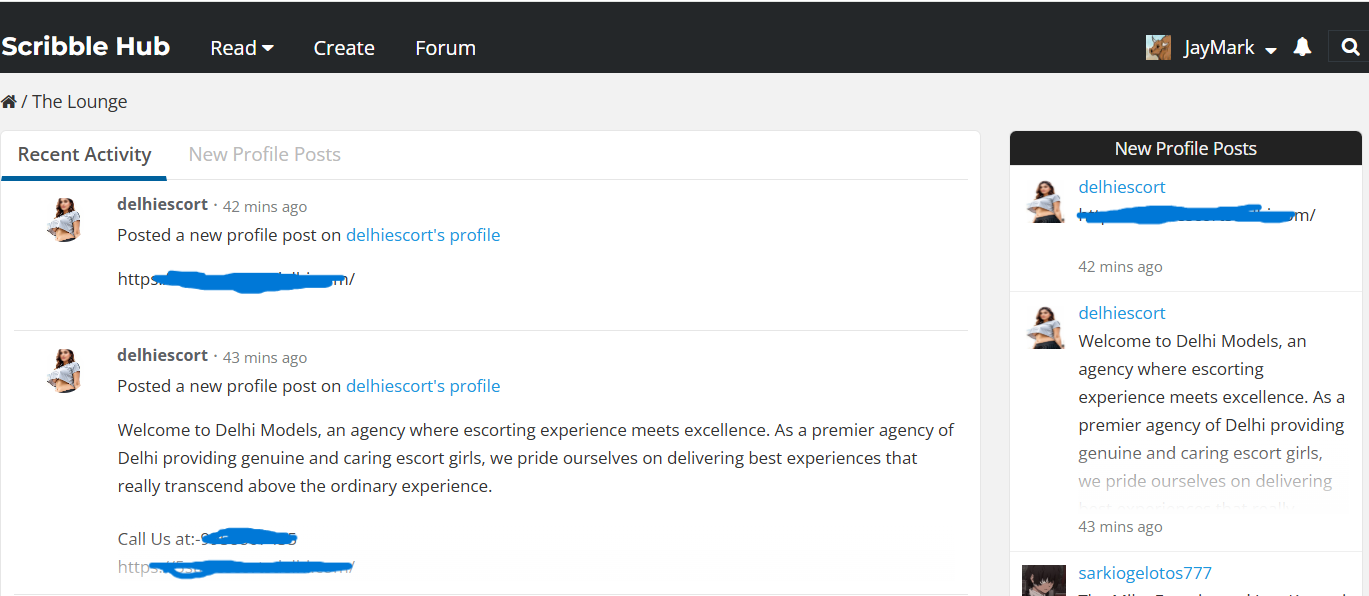Viewport: 1369px width, 596px height.
Task: Switch to the New Profile Posts tab
Action: (264, 155)
